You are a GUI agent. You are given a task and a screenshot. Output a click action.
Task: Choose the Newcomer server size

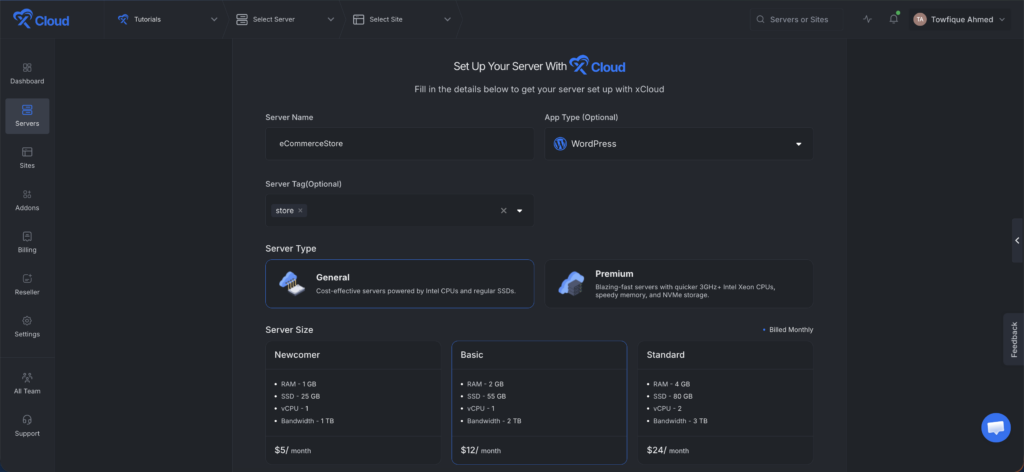pyautogui.click(x=353, y=402)
